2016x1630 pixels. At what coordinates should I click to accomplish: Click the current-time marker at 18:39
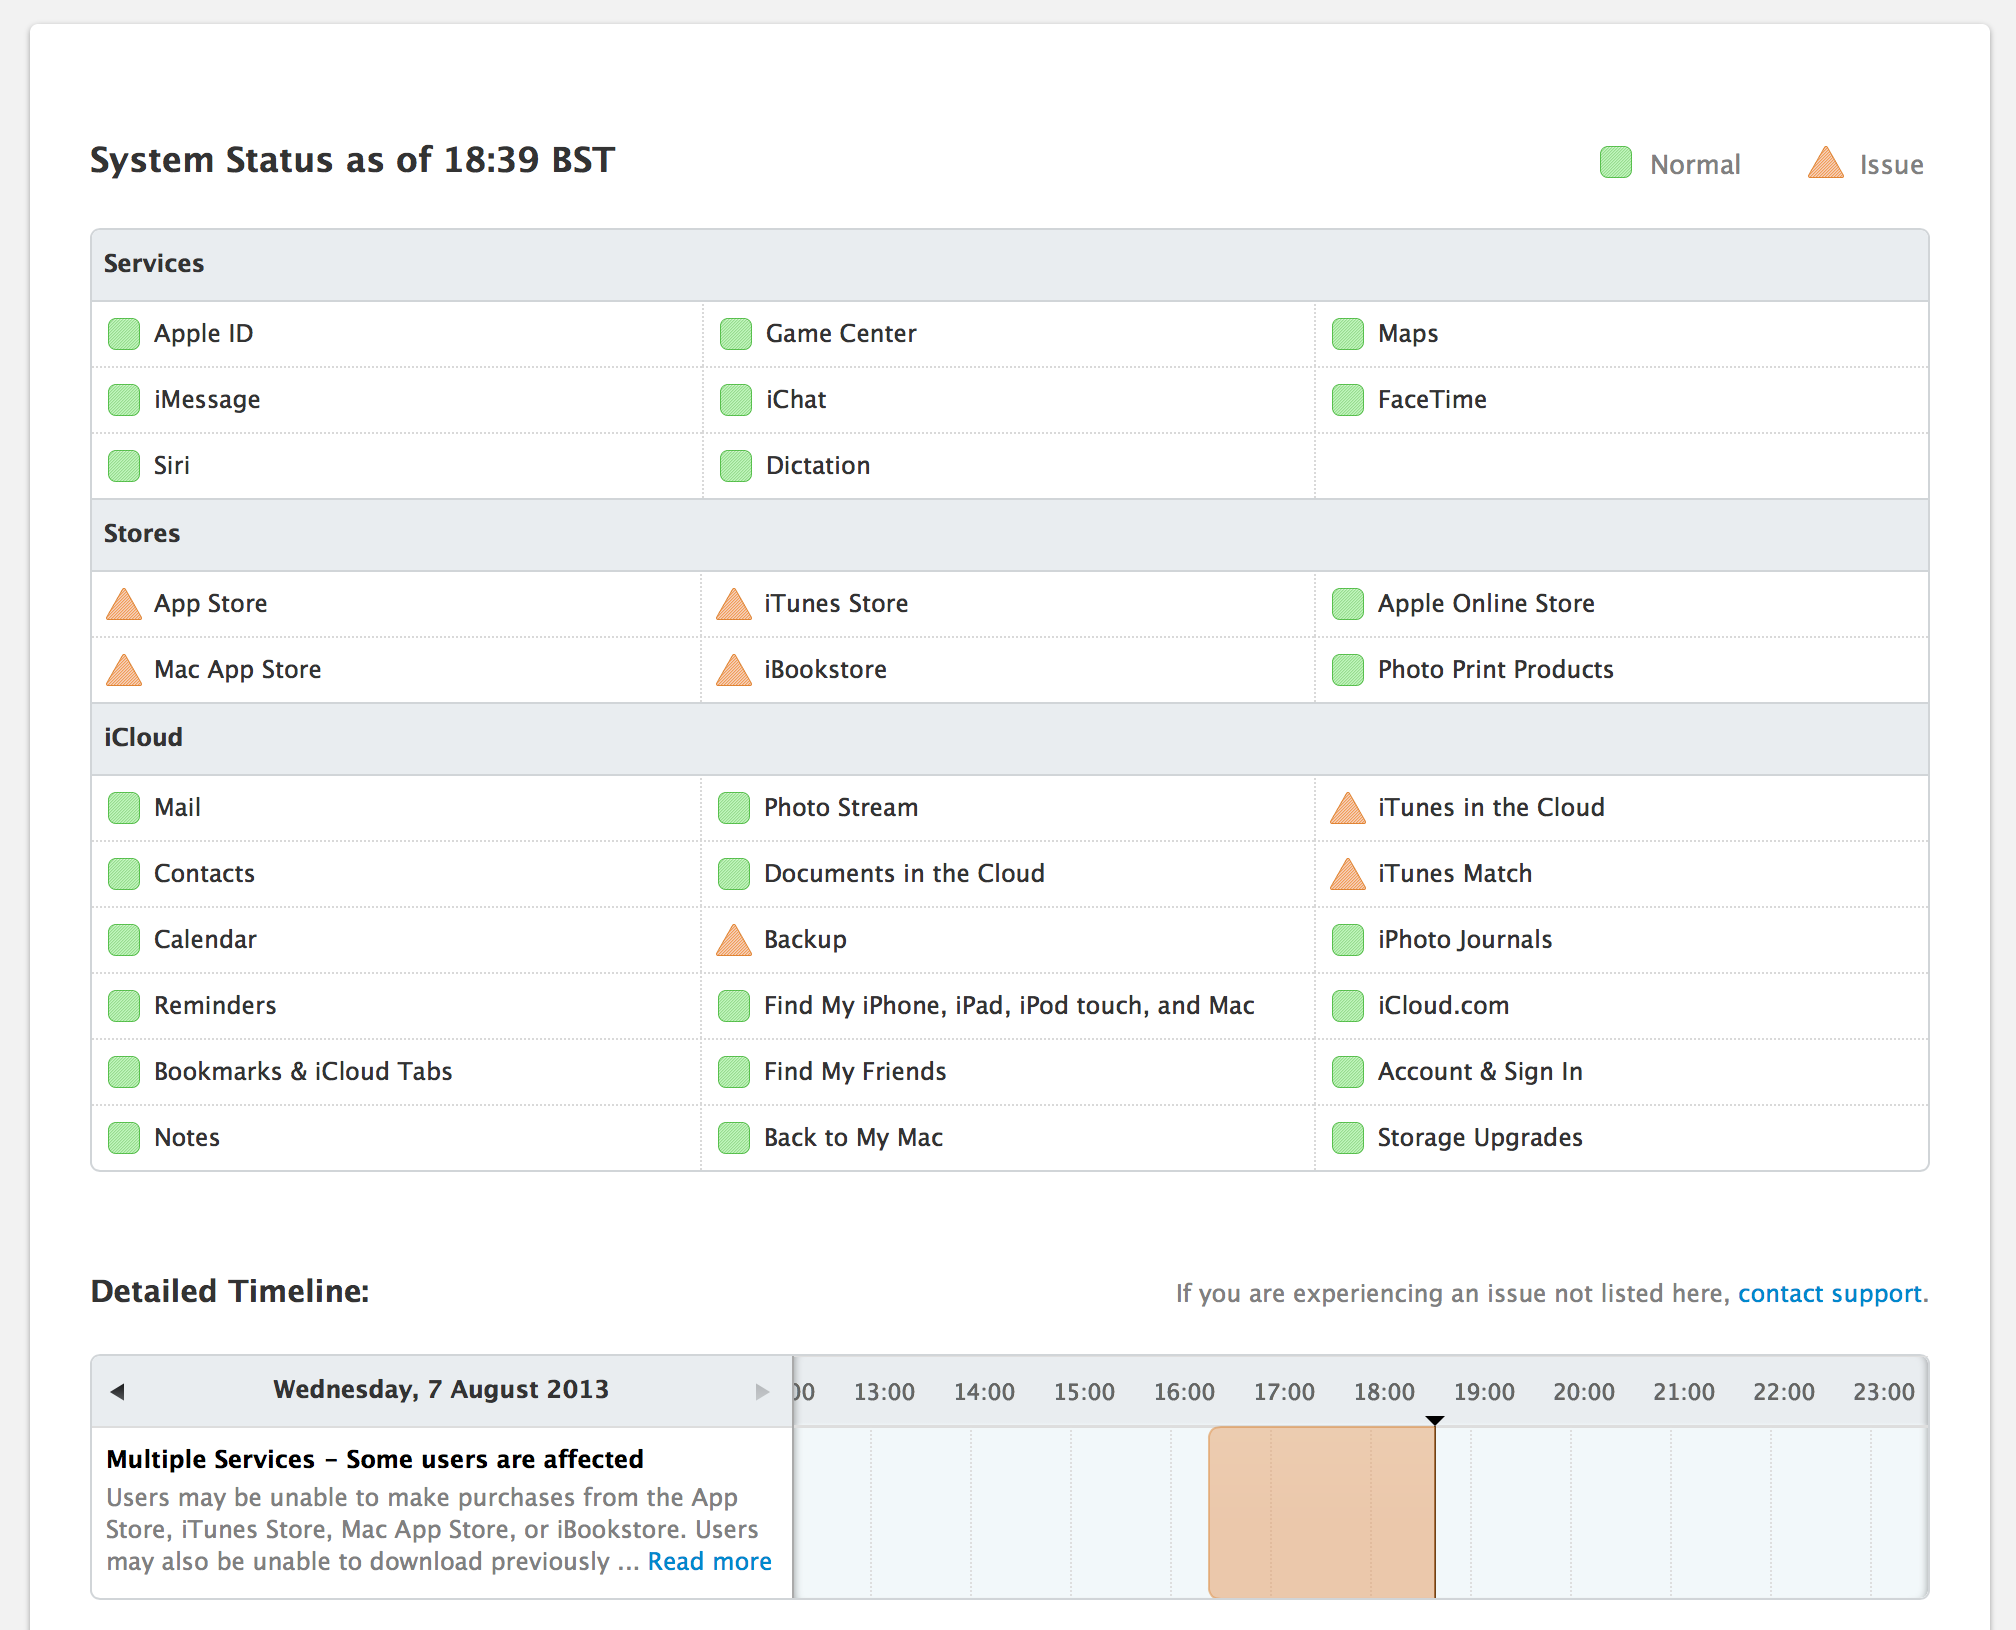click(1435, 1420)
